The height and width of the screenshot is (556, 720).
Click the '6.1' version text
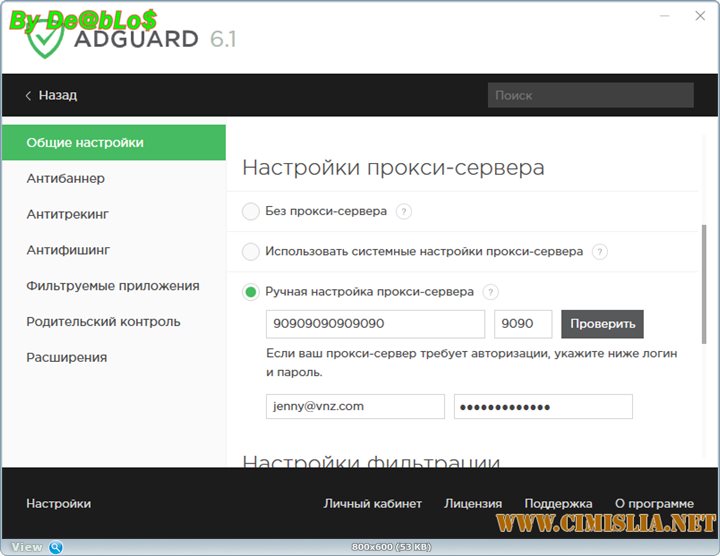pos(223,39)
